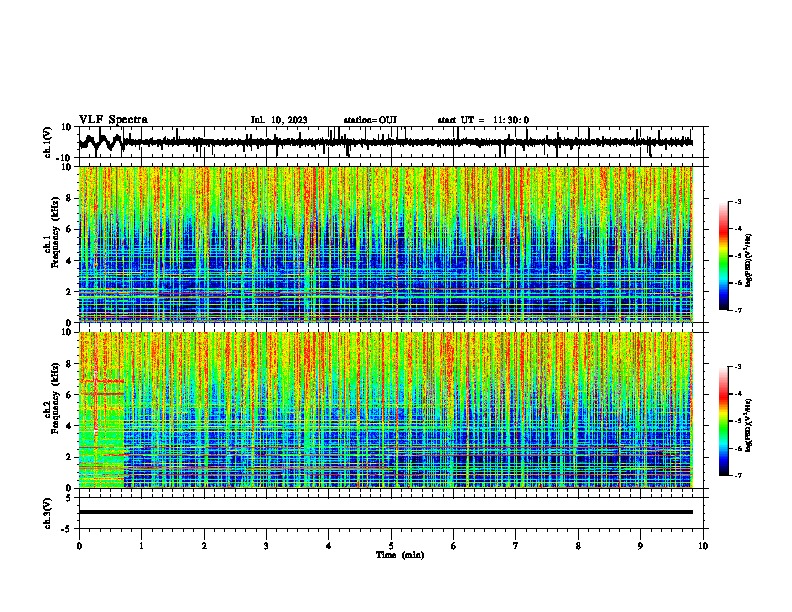
Task: Click the "station=OUI" header label
Action: 370,120
